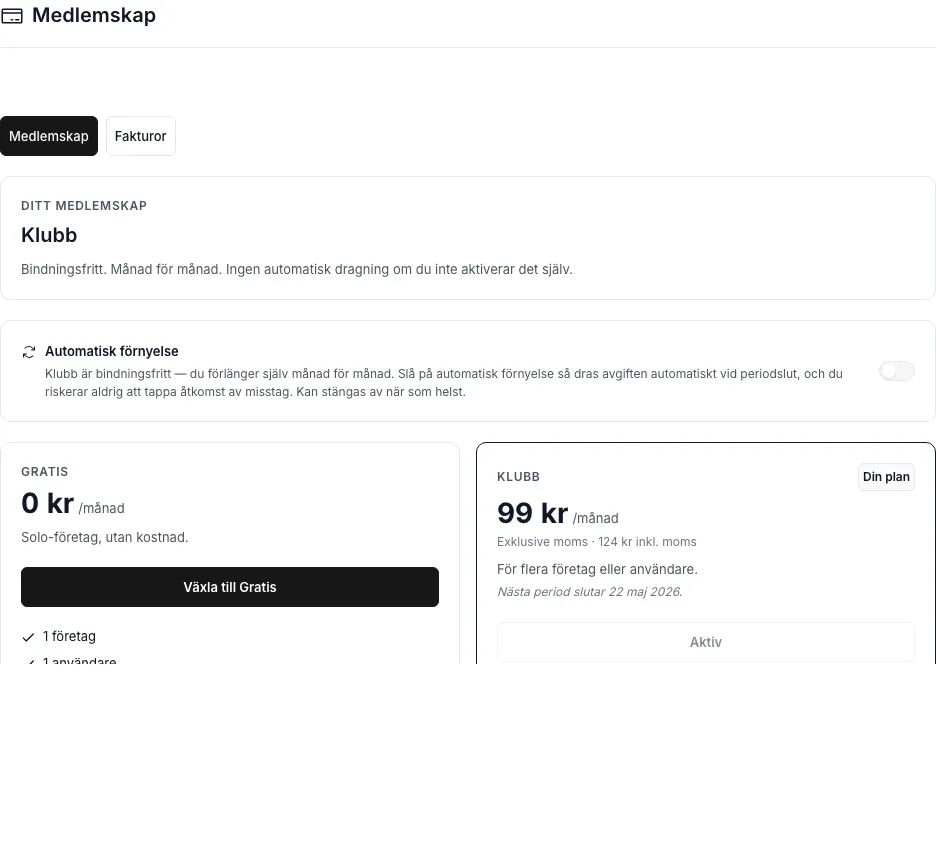The width and height of the screenshot is (936, 860).
Task: Click Nästa period slutar 22 maj 2026 text
Action: click(x=590, y=592)
